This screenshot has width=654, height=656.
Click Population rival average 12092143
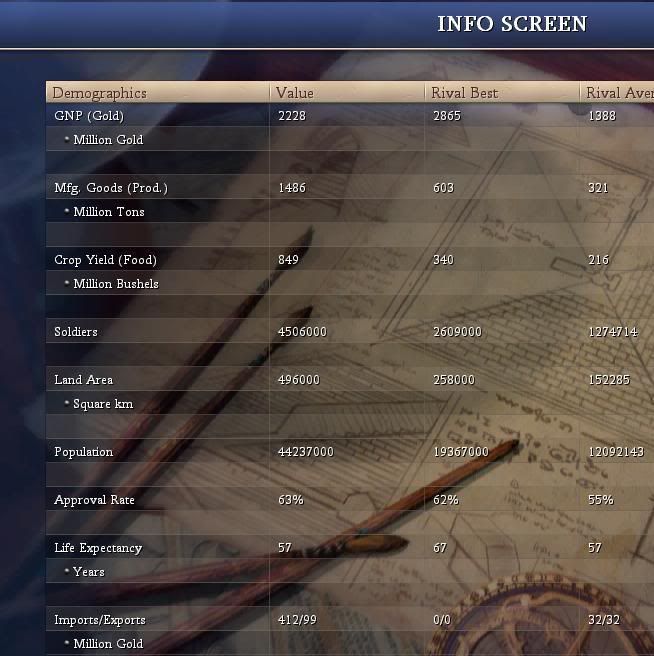coord(616,452)
